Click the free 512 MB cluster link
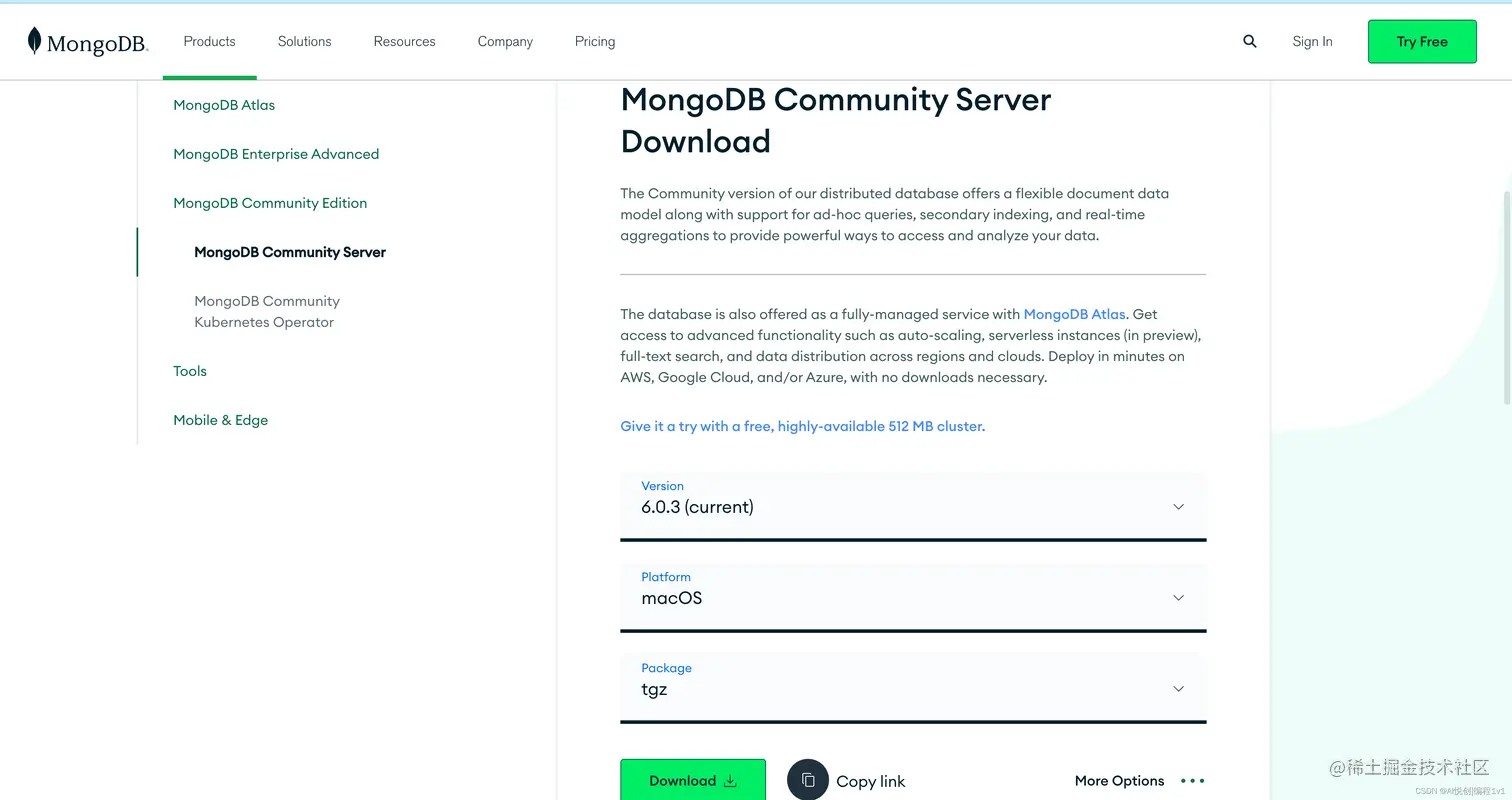Viewport: 1512px width, 800px height. (x=802, y=426)
